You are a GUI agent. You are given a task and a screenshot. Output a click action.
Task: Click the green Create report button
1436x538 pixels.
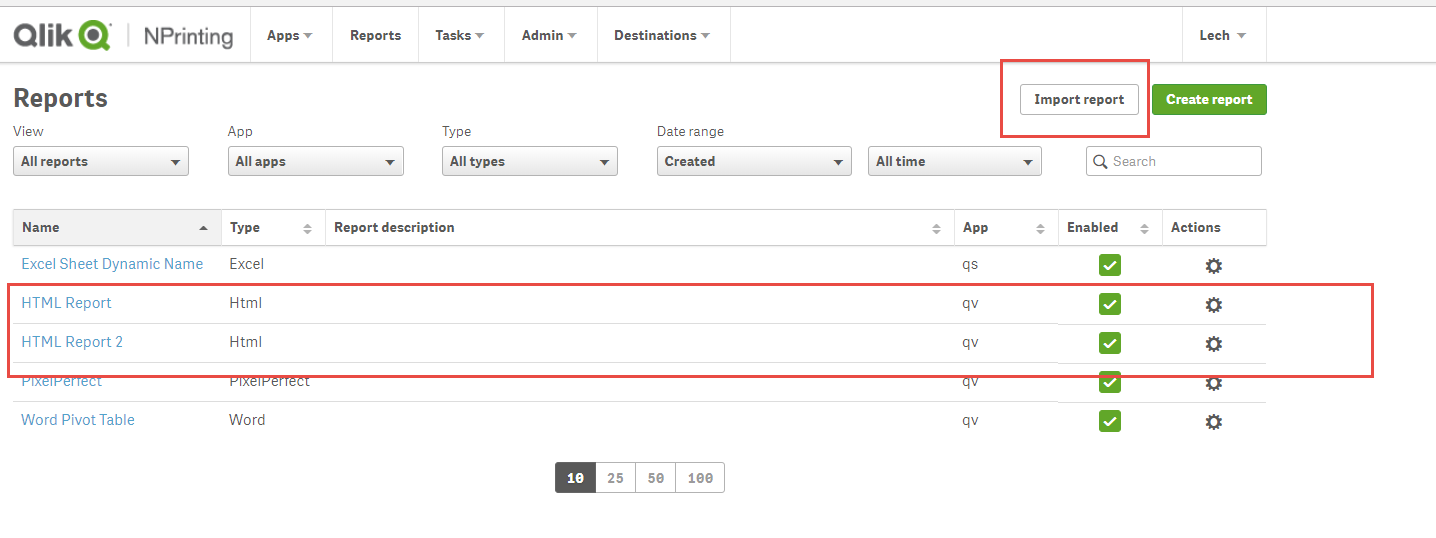pos(1209,99)
